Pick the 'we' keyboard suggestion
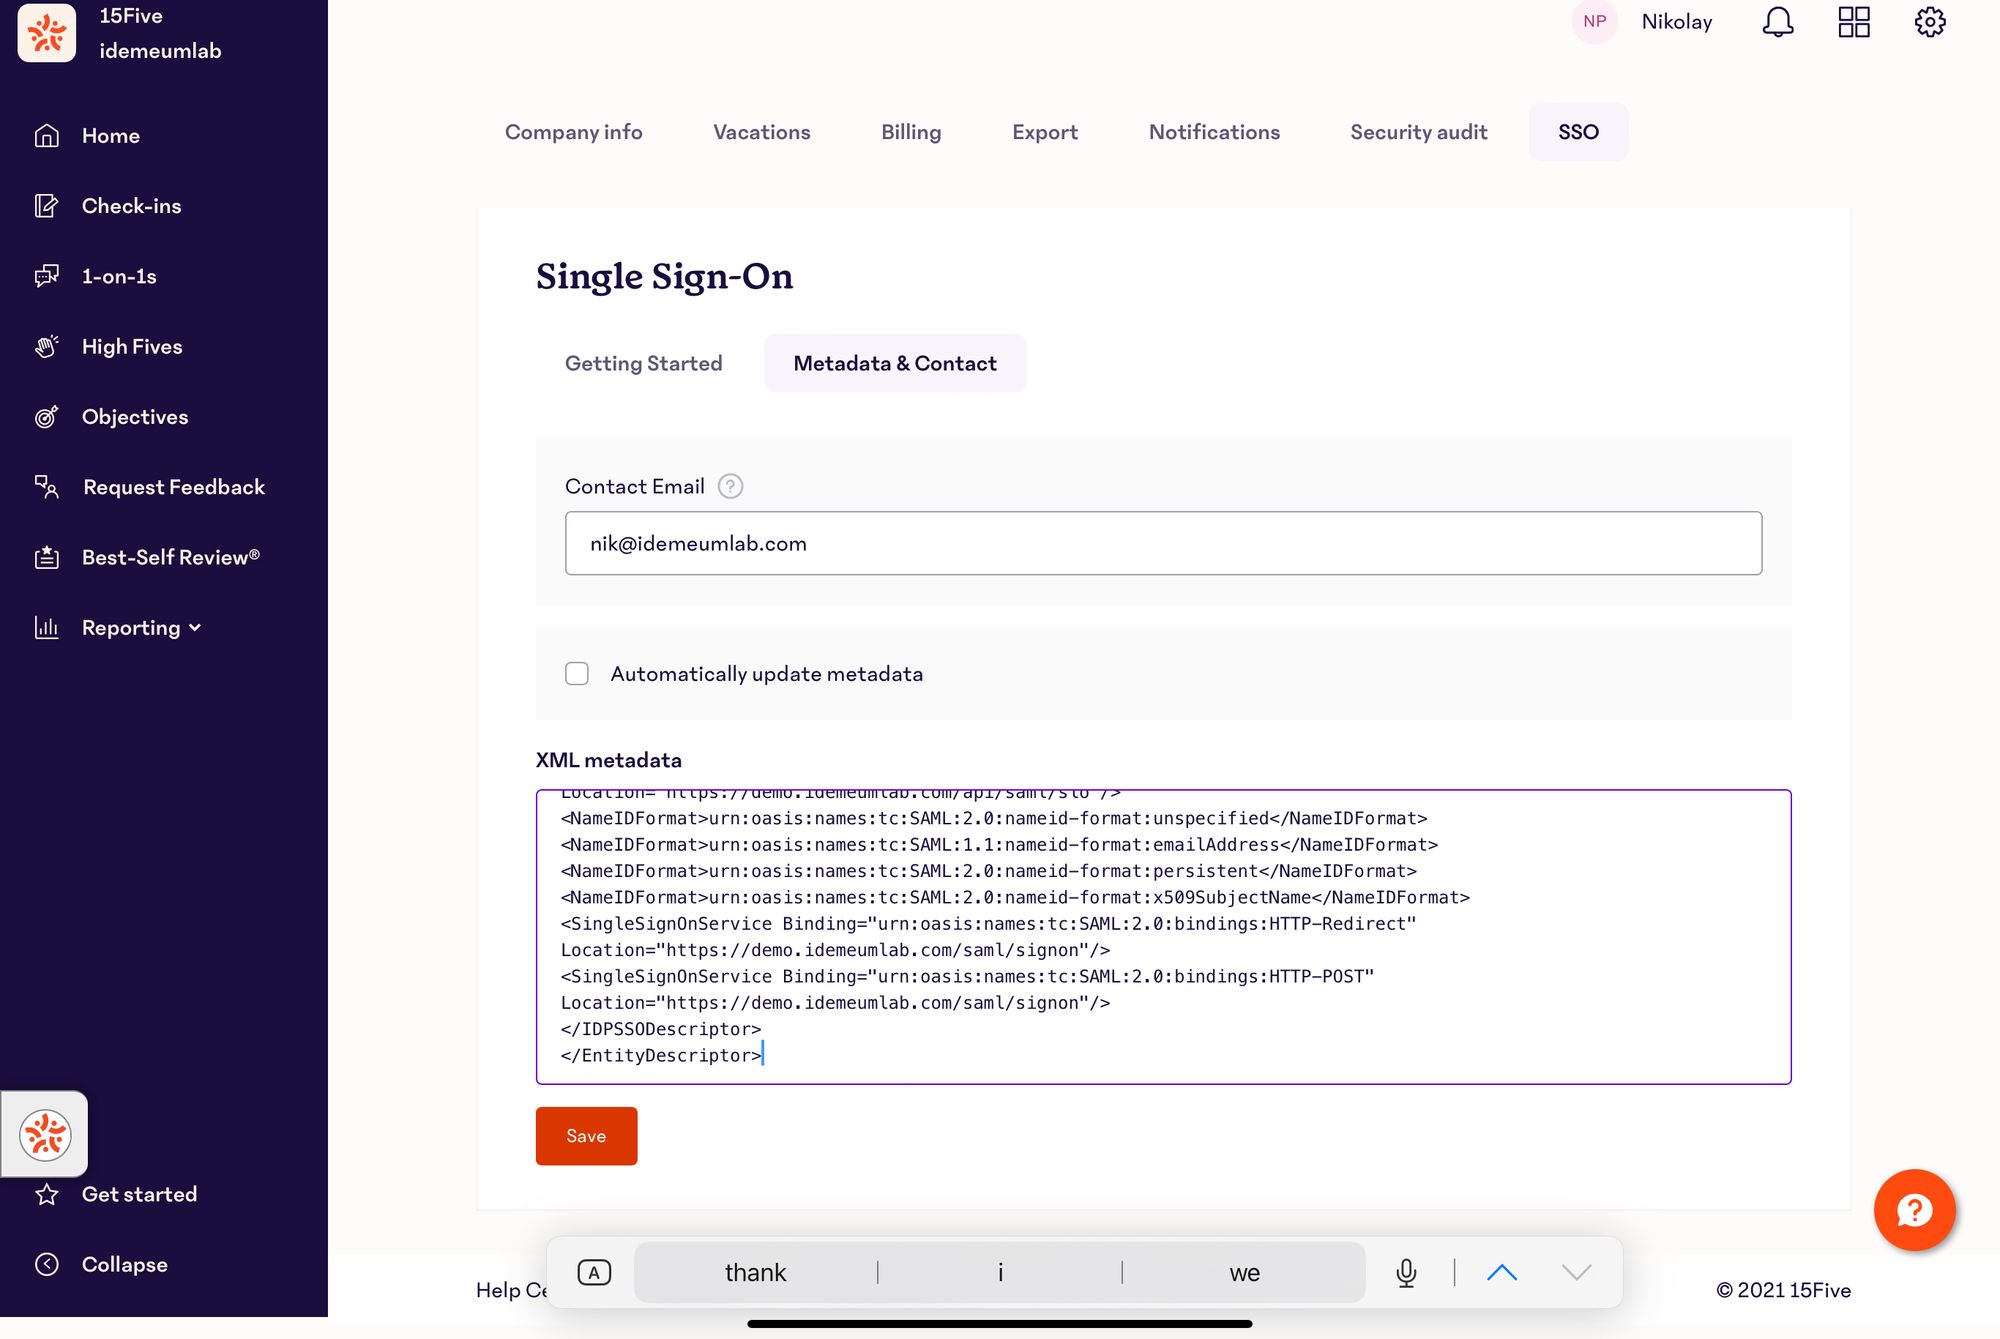 point(1244,1273)
